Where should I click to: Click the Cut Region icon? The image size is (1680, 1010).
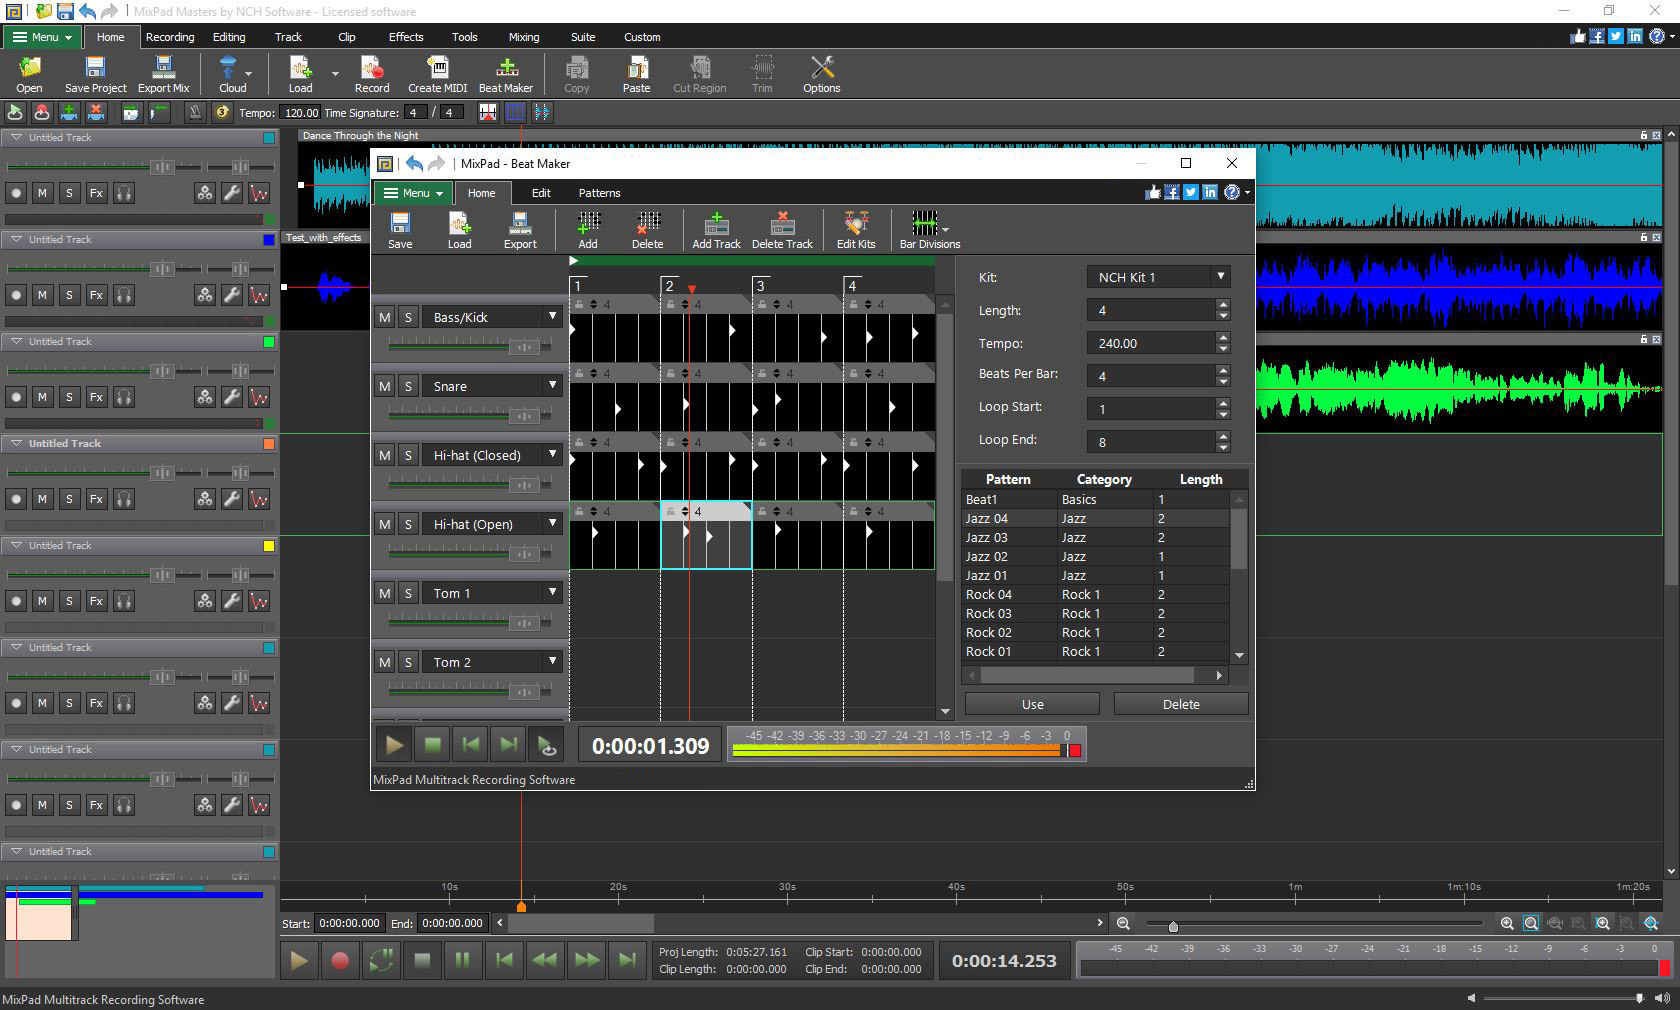pos(698,73)
